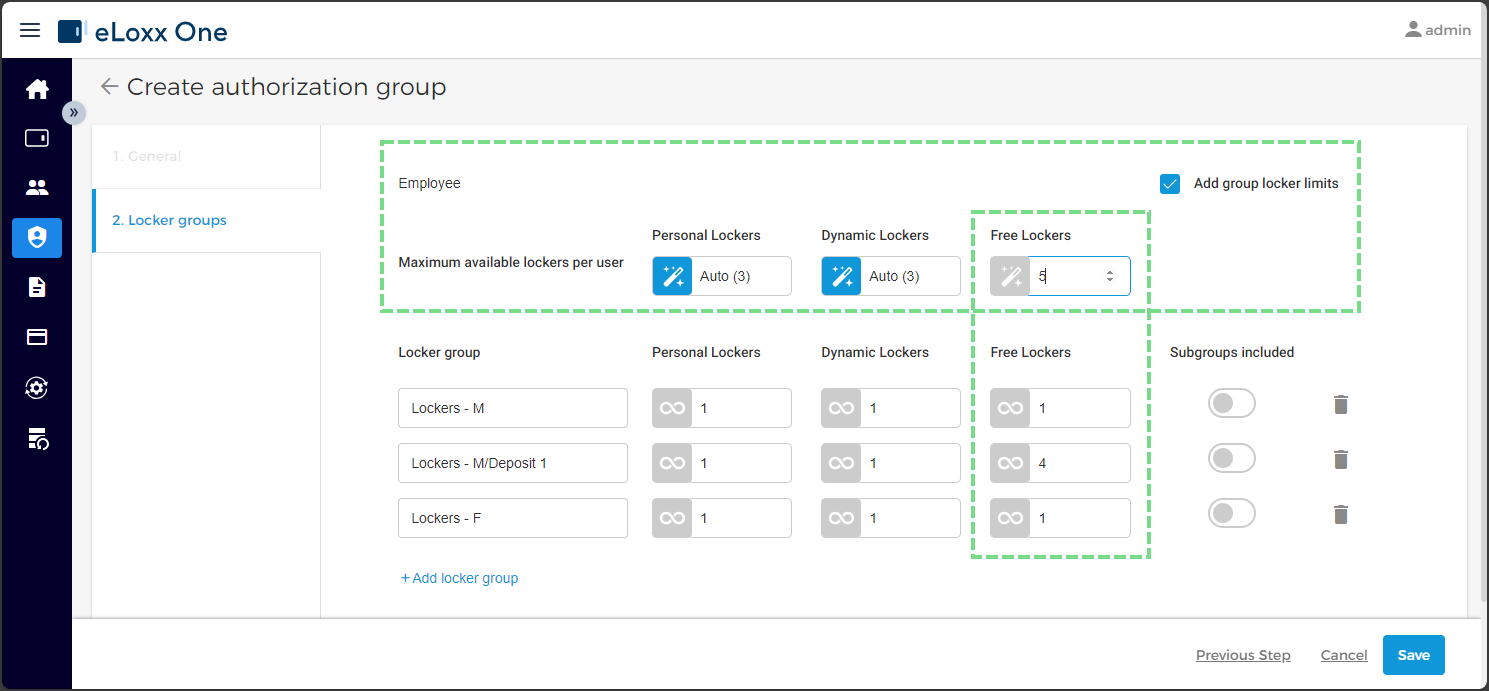Switch to the 1. General step

pyautogui.click(x=206, y=156)
